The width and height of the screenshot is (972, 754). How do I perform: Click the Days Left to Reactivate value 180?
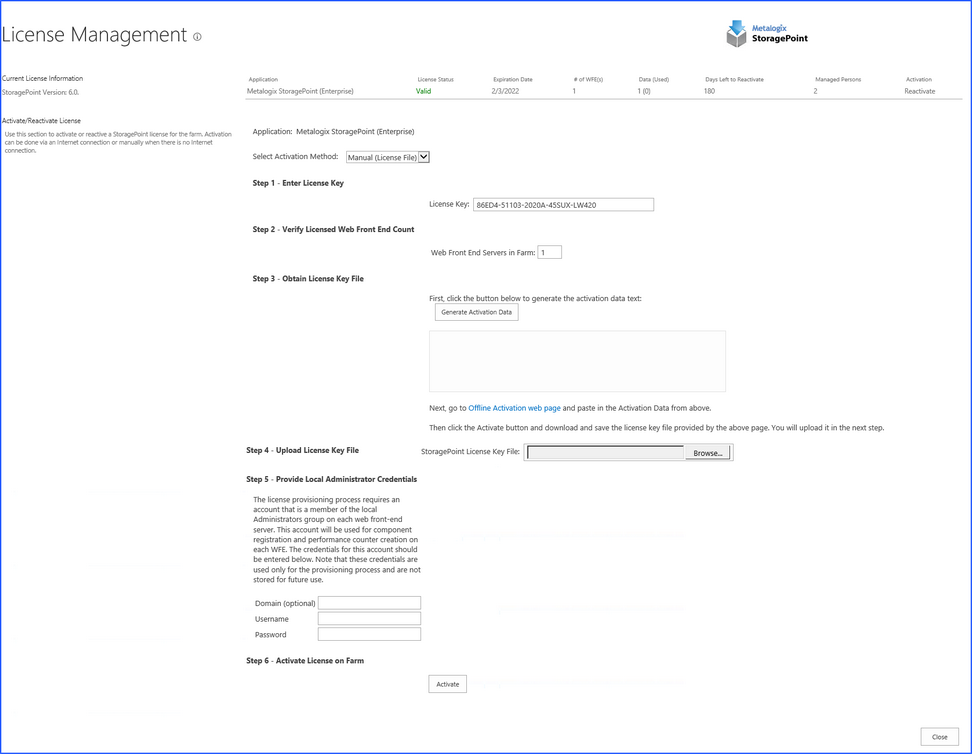[709, 91]
